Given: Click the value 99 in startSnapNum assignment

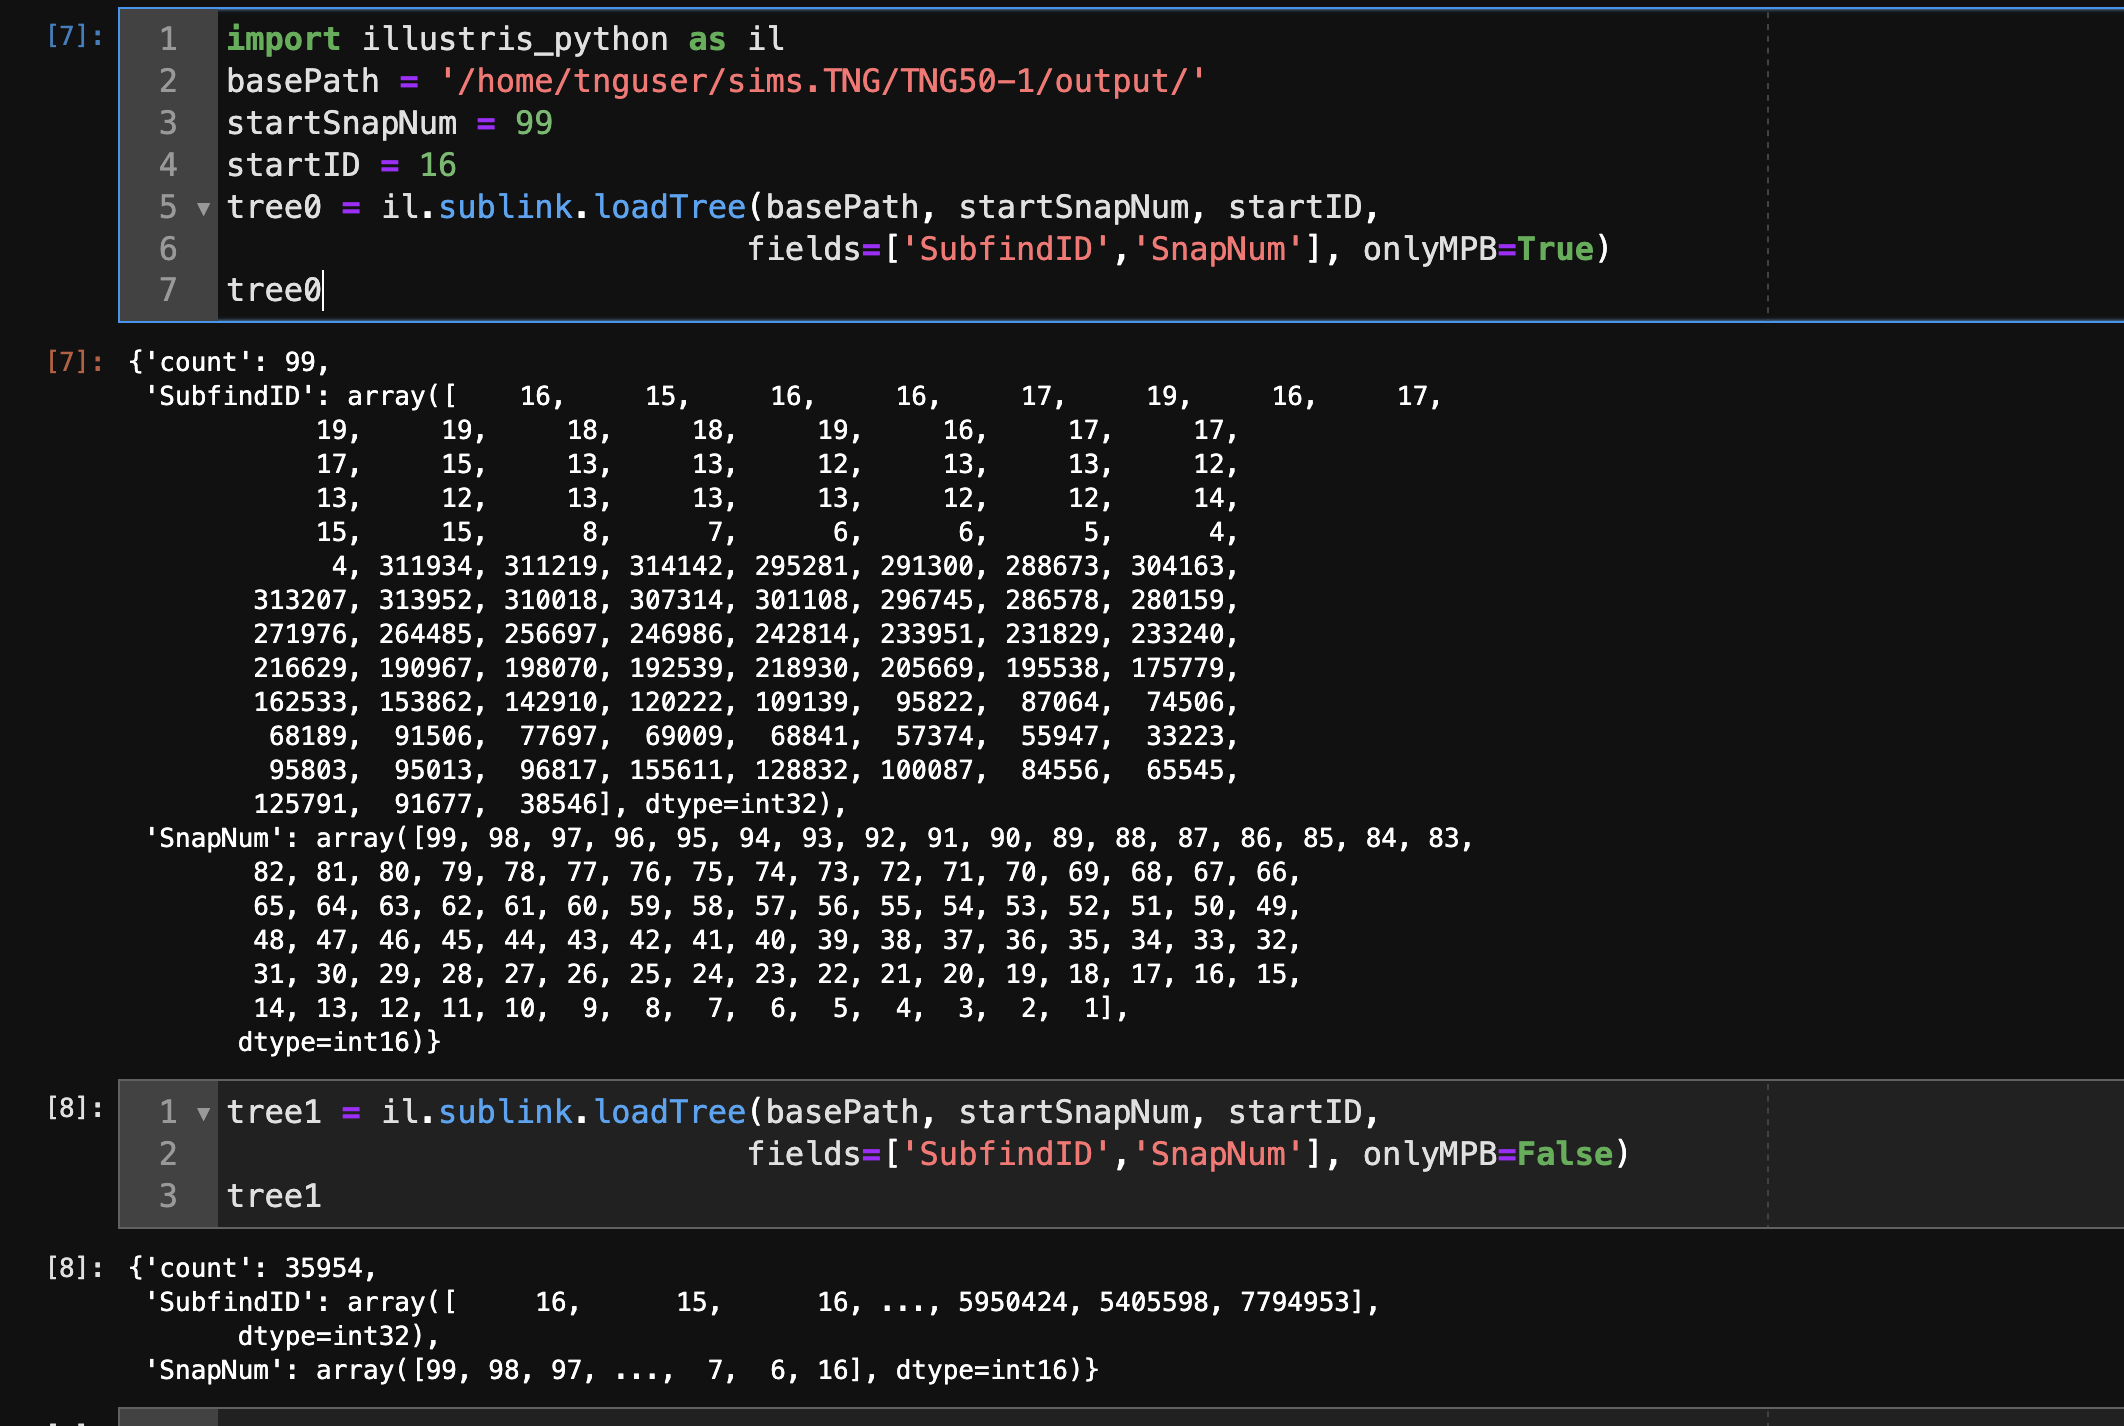Looking at the screenshot, I should (534, 123).
